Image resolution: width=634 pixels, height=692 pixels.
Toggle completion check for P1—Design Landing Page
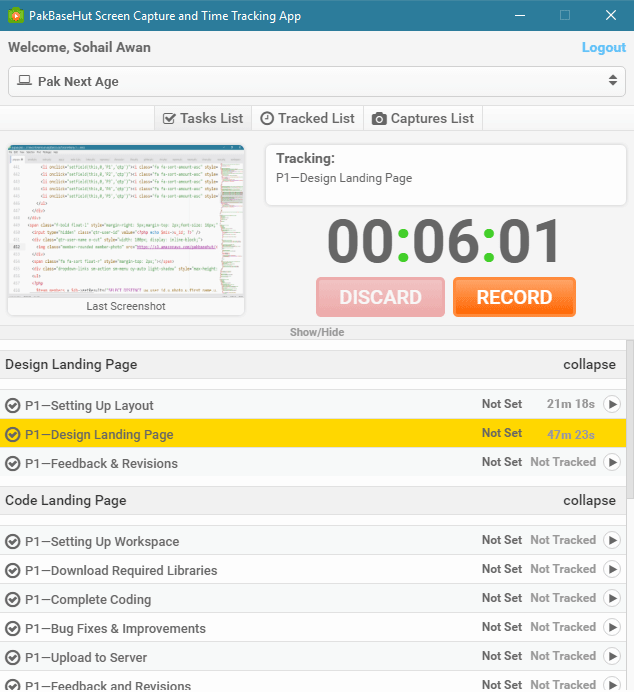pos(13,434)
